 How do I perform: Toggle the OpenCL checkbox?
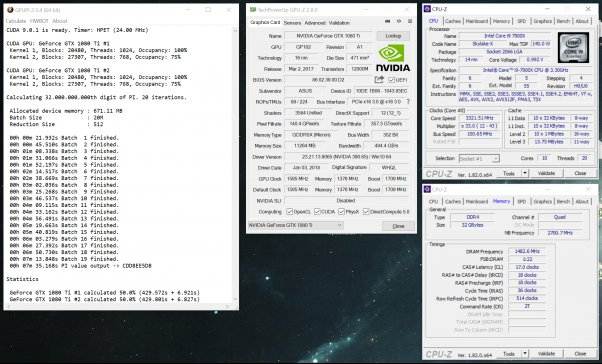tap(290, 212)
